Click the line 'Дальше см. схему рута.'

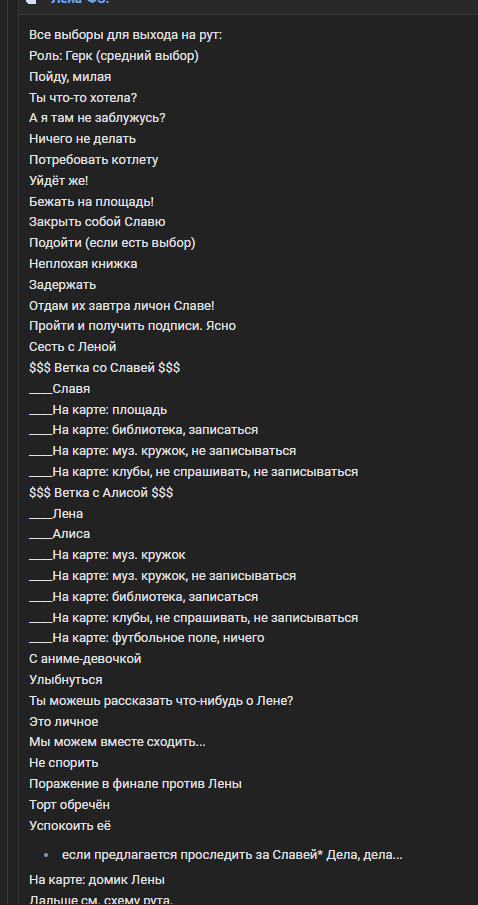point(100,899)
